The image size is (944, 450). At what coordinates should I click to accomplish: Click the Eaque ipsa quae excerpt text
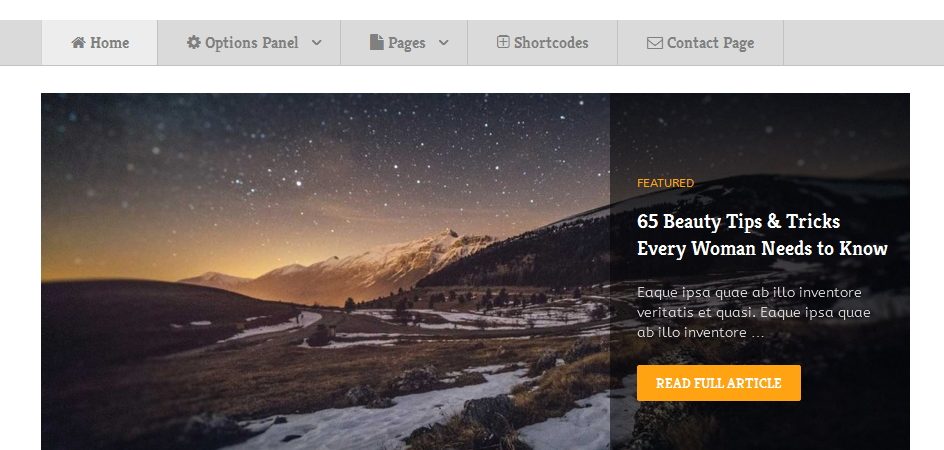pos(754,313)
